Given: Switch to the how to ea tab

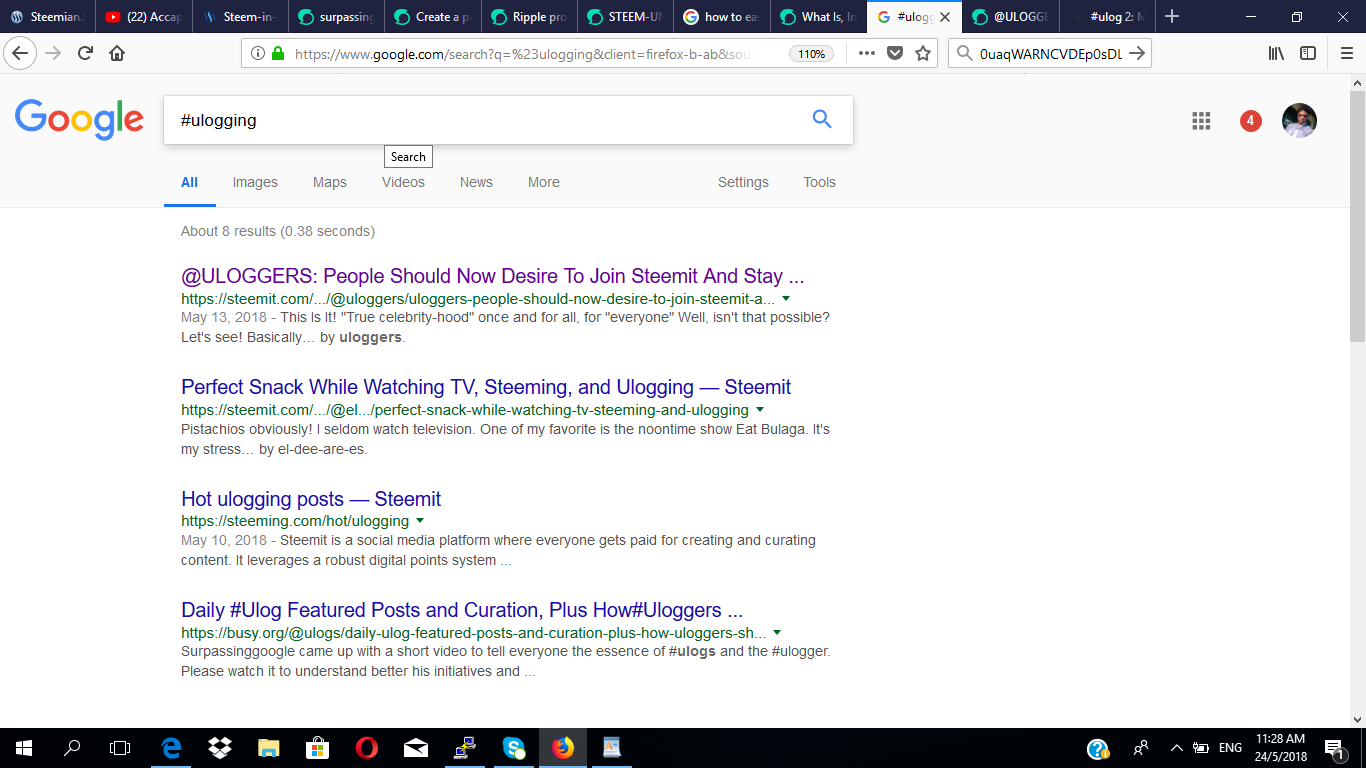Looking at the screenshot, I should 720,17.
